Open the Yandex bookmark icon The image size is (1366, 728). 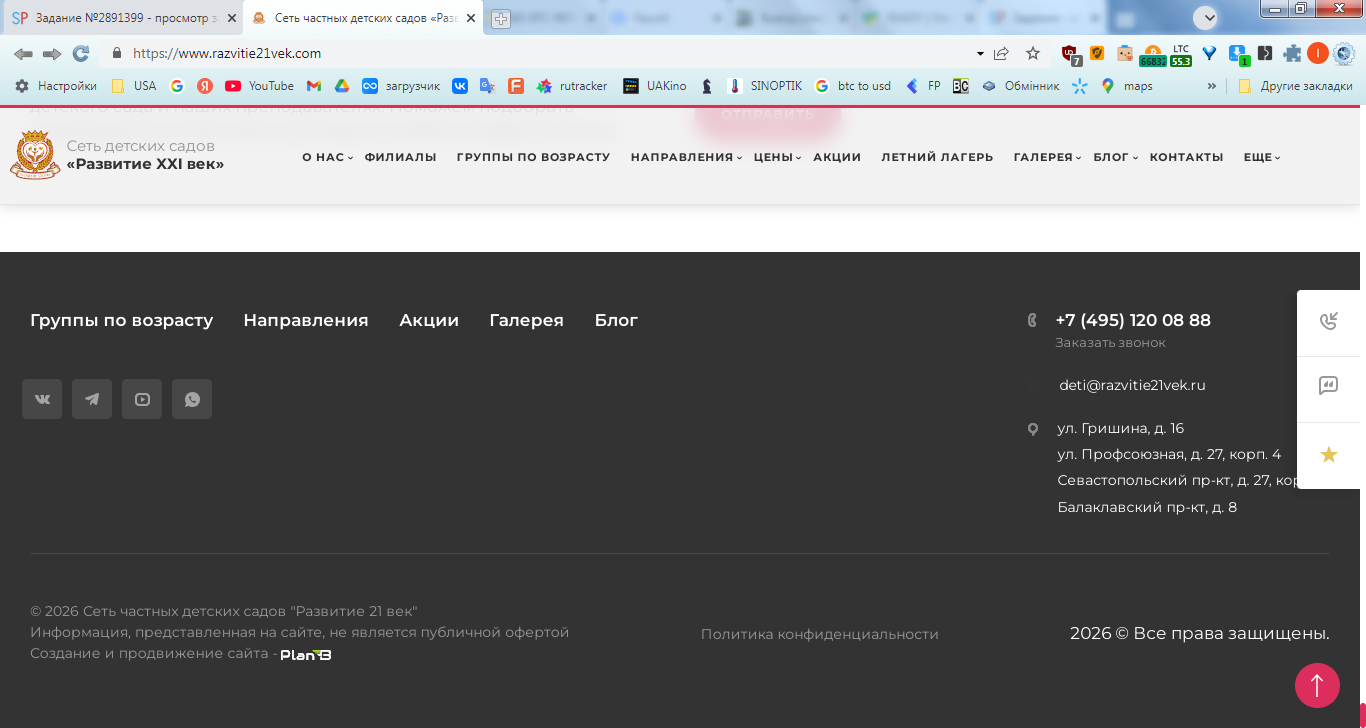pyautogui.click(x=205, y=86)
